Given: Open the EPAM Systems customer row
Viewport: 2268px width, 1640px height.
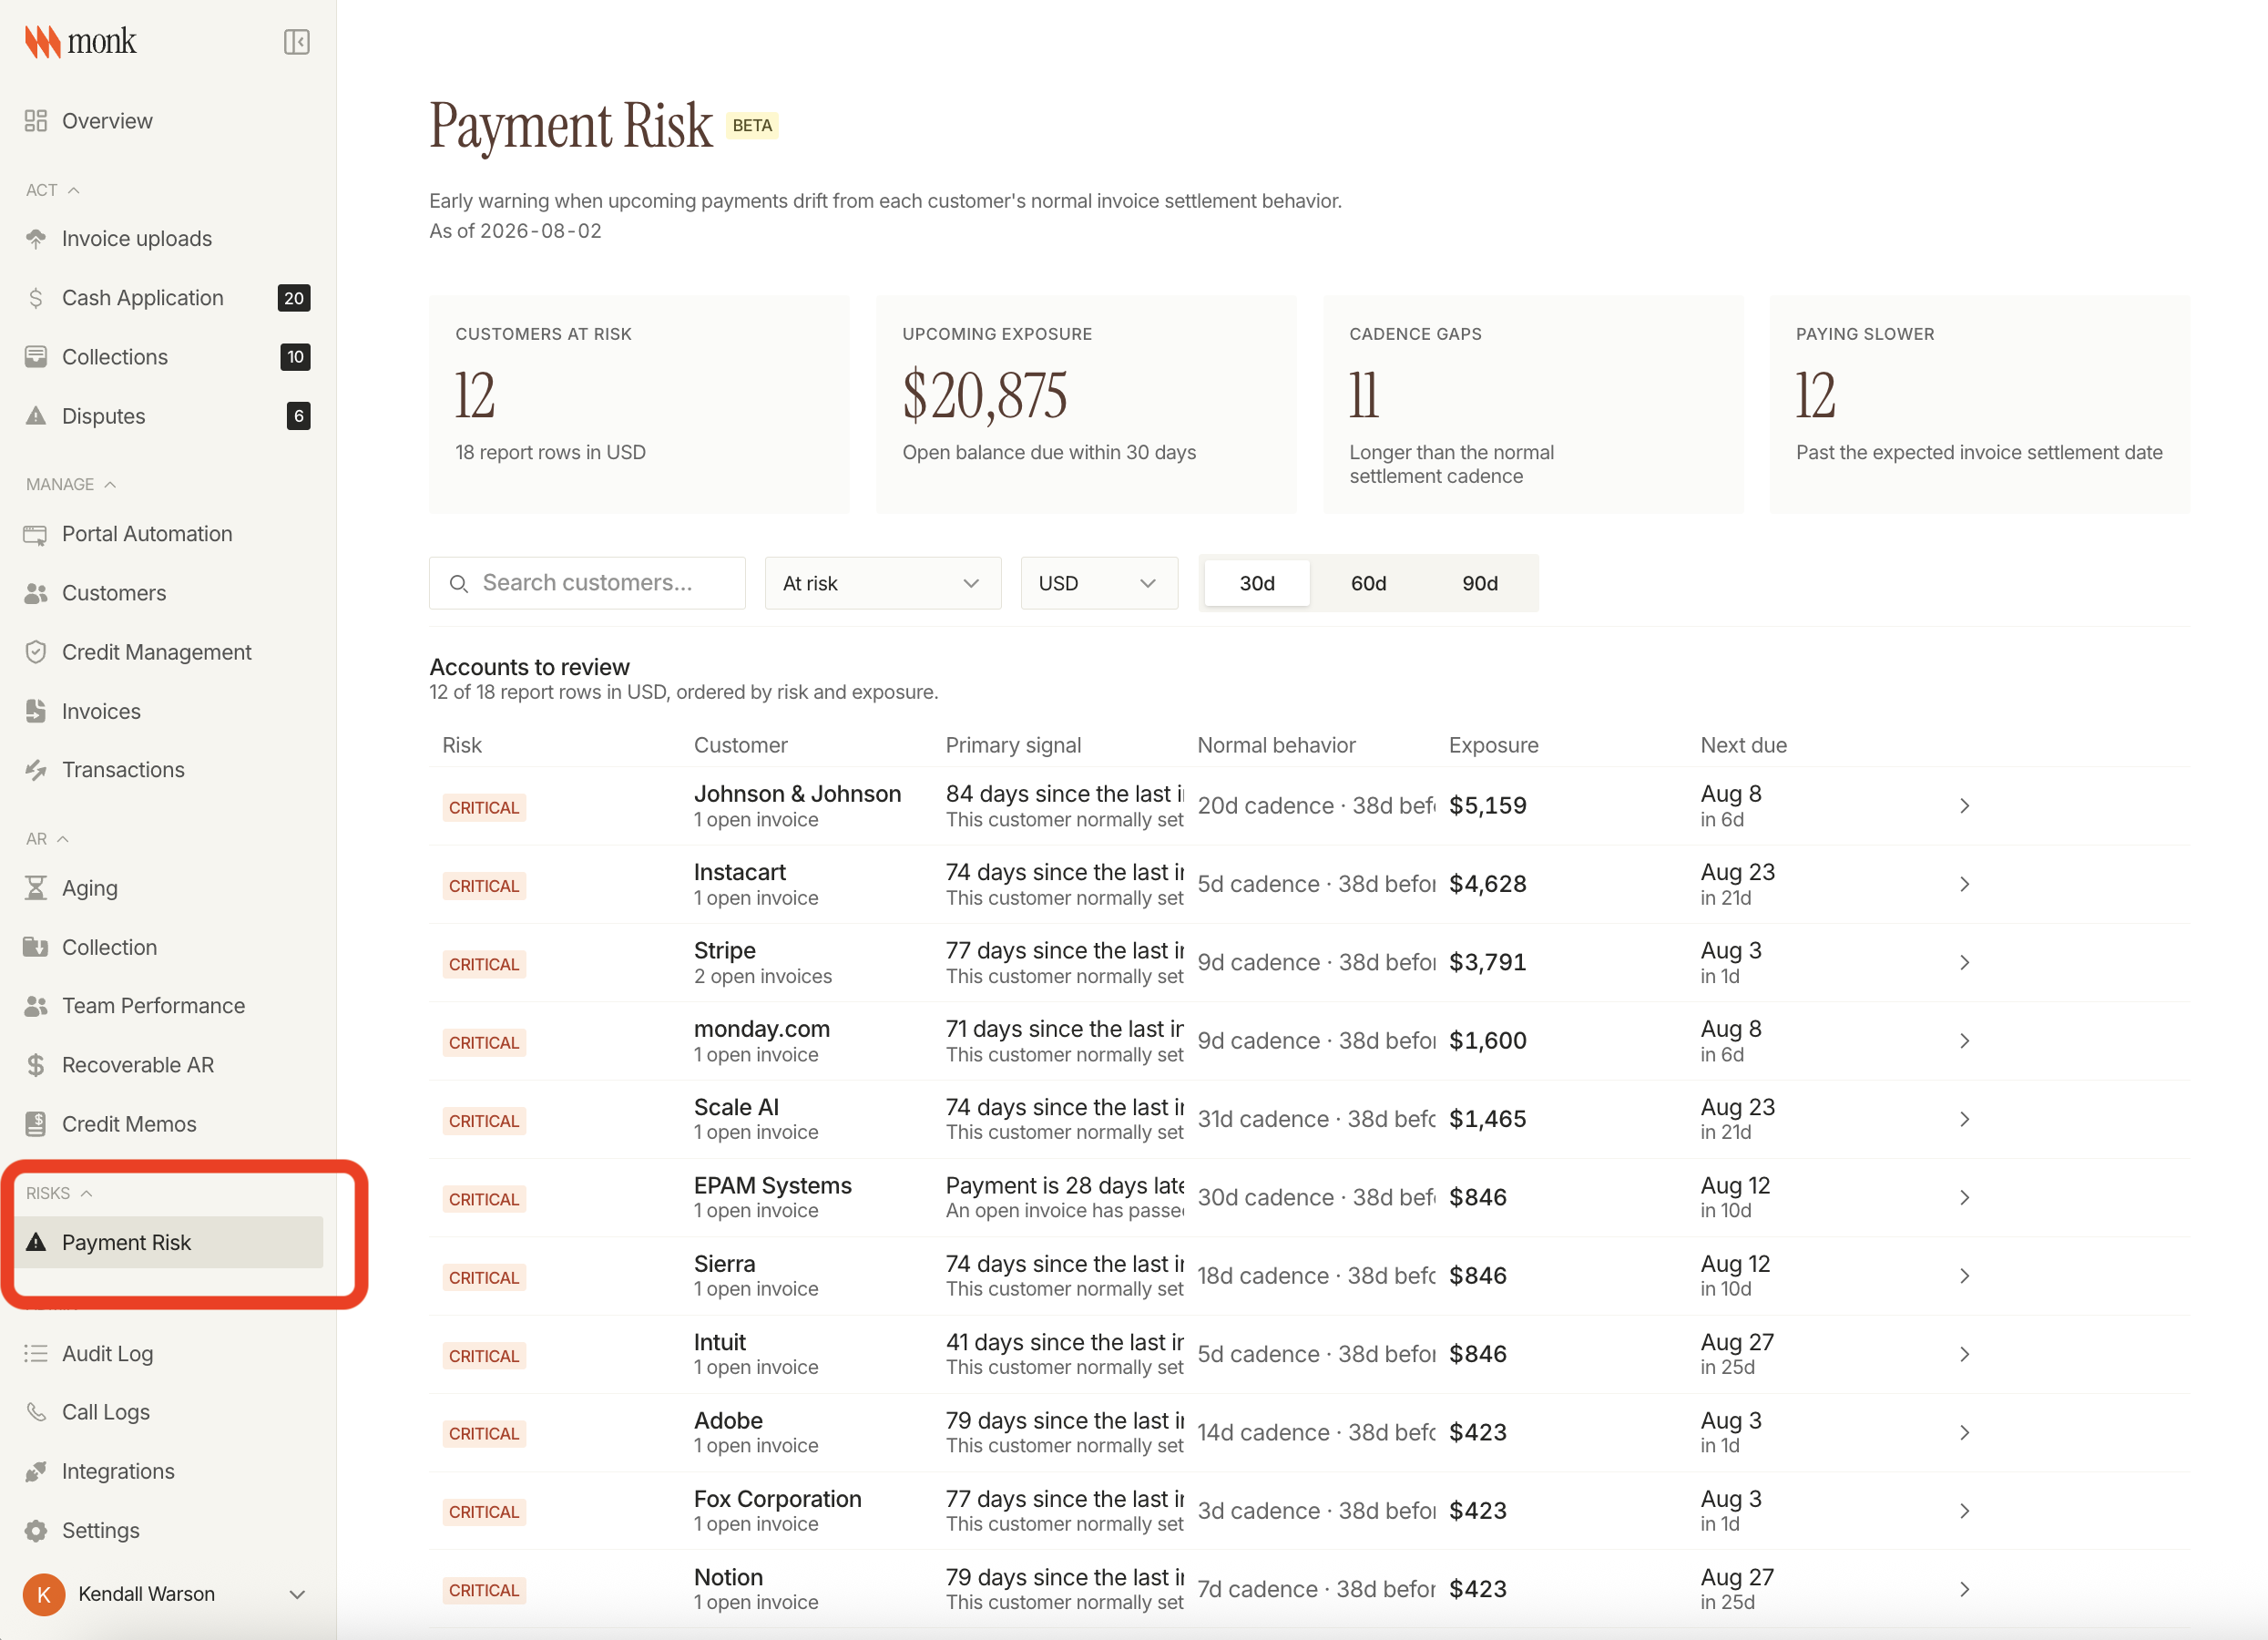Looking at the screenshot, I should (x=1310, y=1198).
